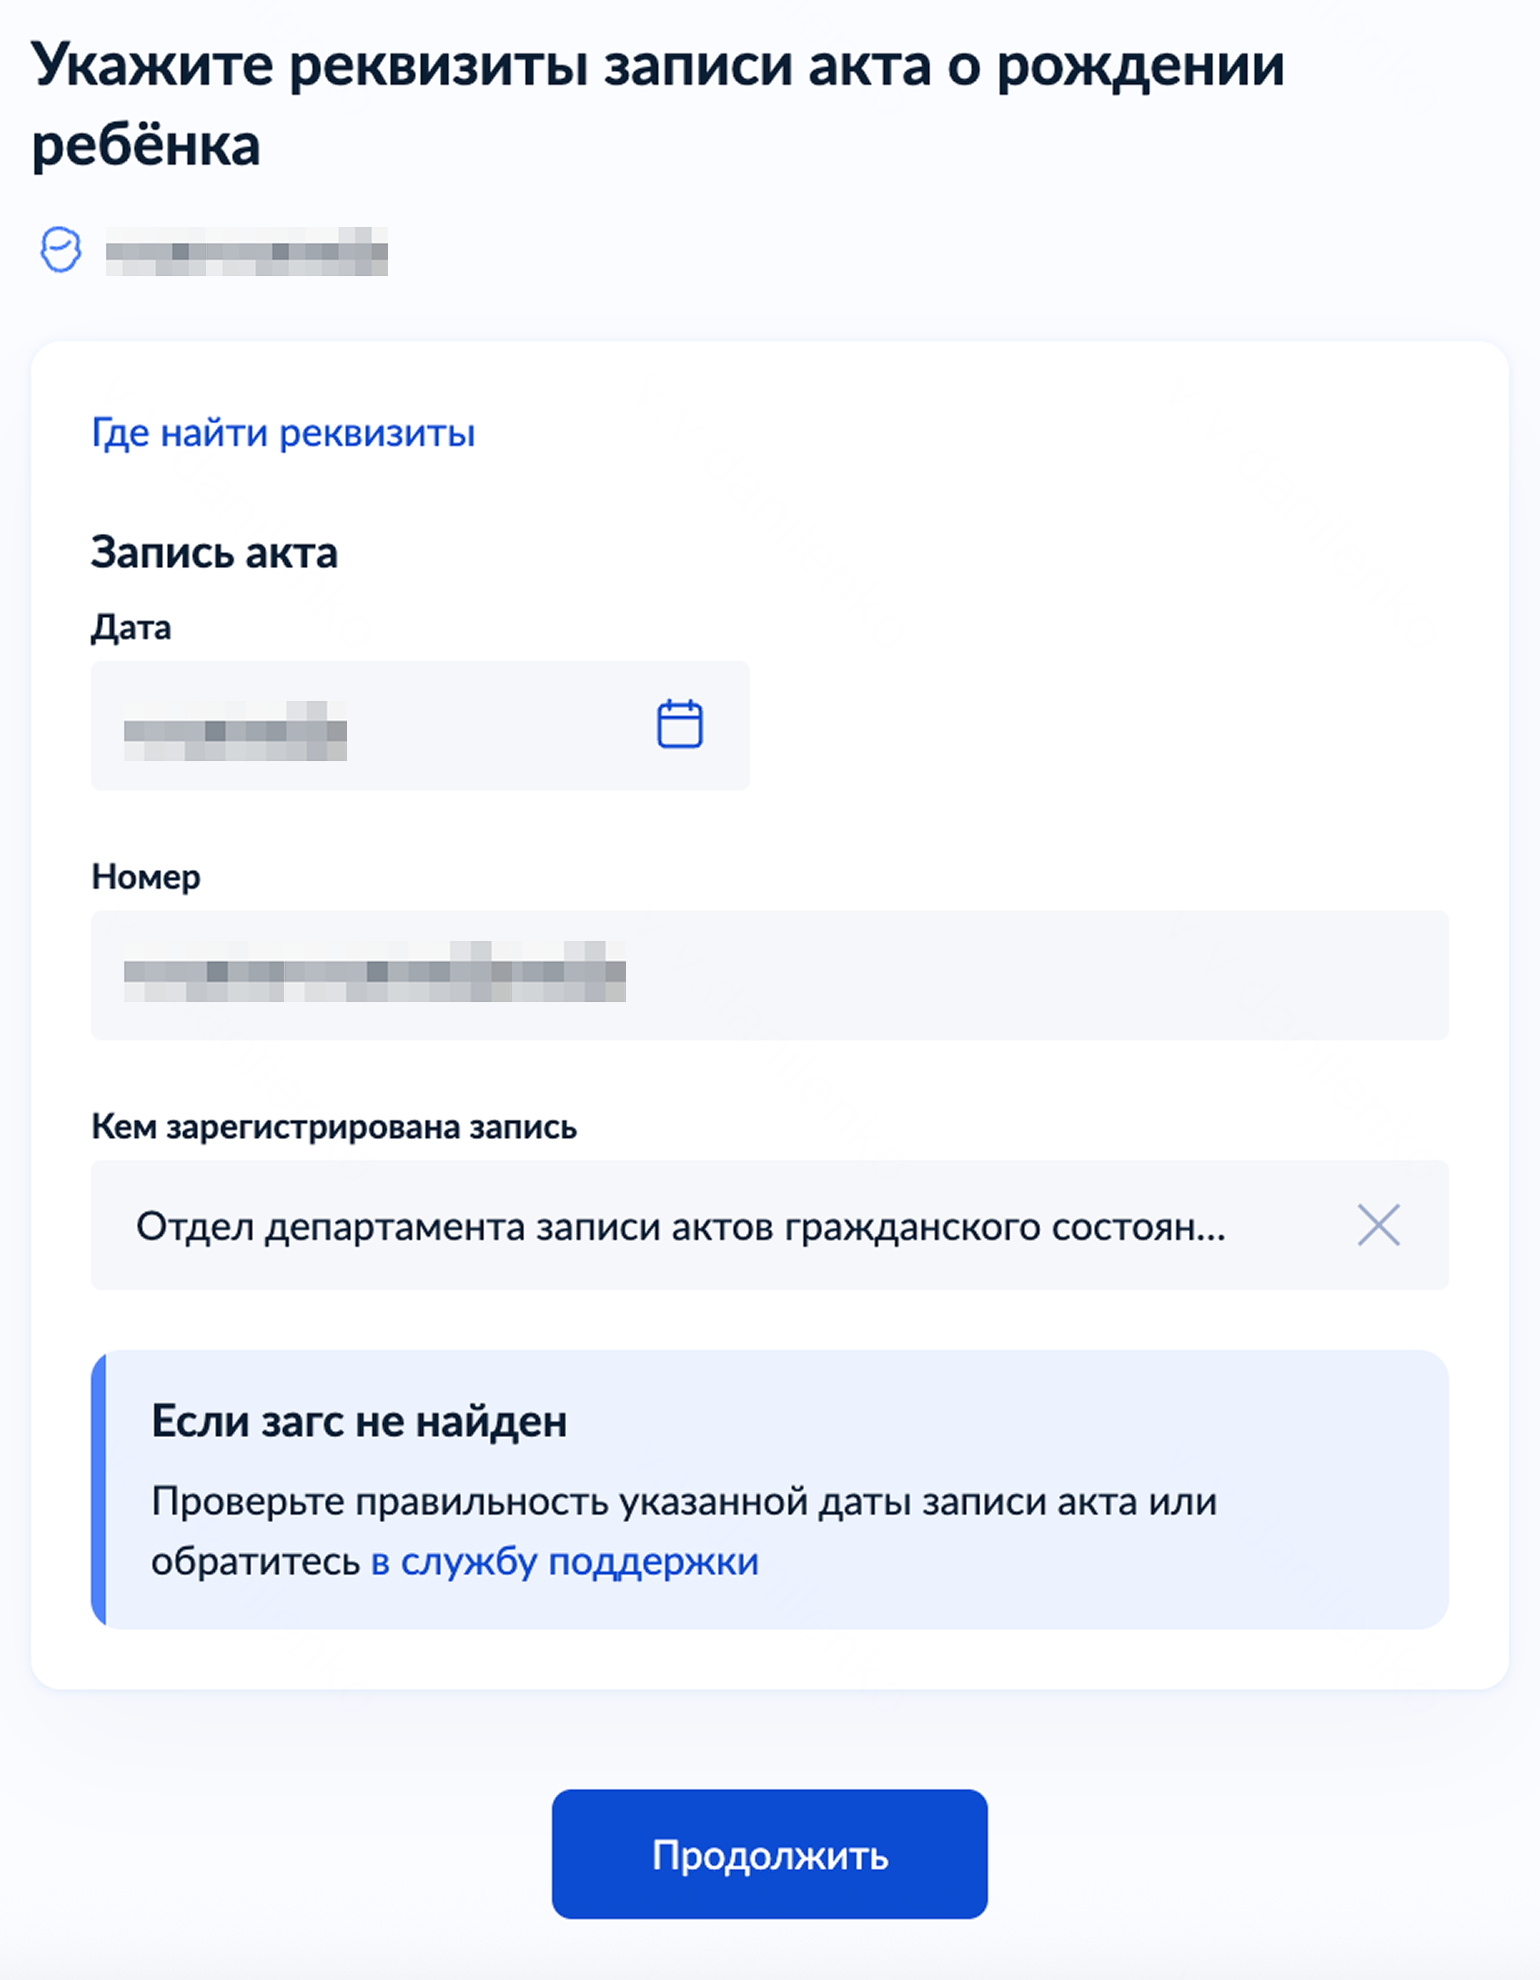The width and height of the screenshot is (1540, 1980).
Task: Click the 'Дата' field label
Action: pos(131,628)
